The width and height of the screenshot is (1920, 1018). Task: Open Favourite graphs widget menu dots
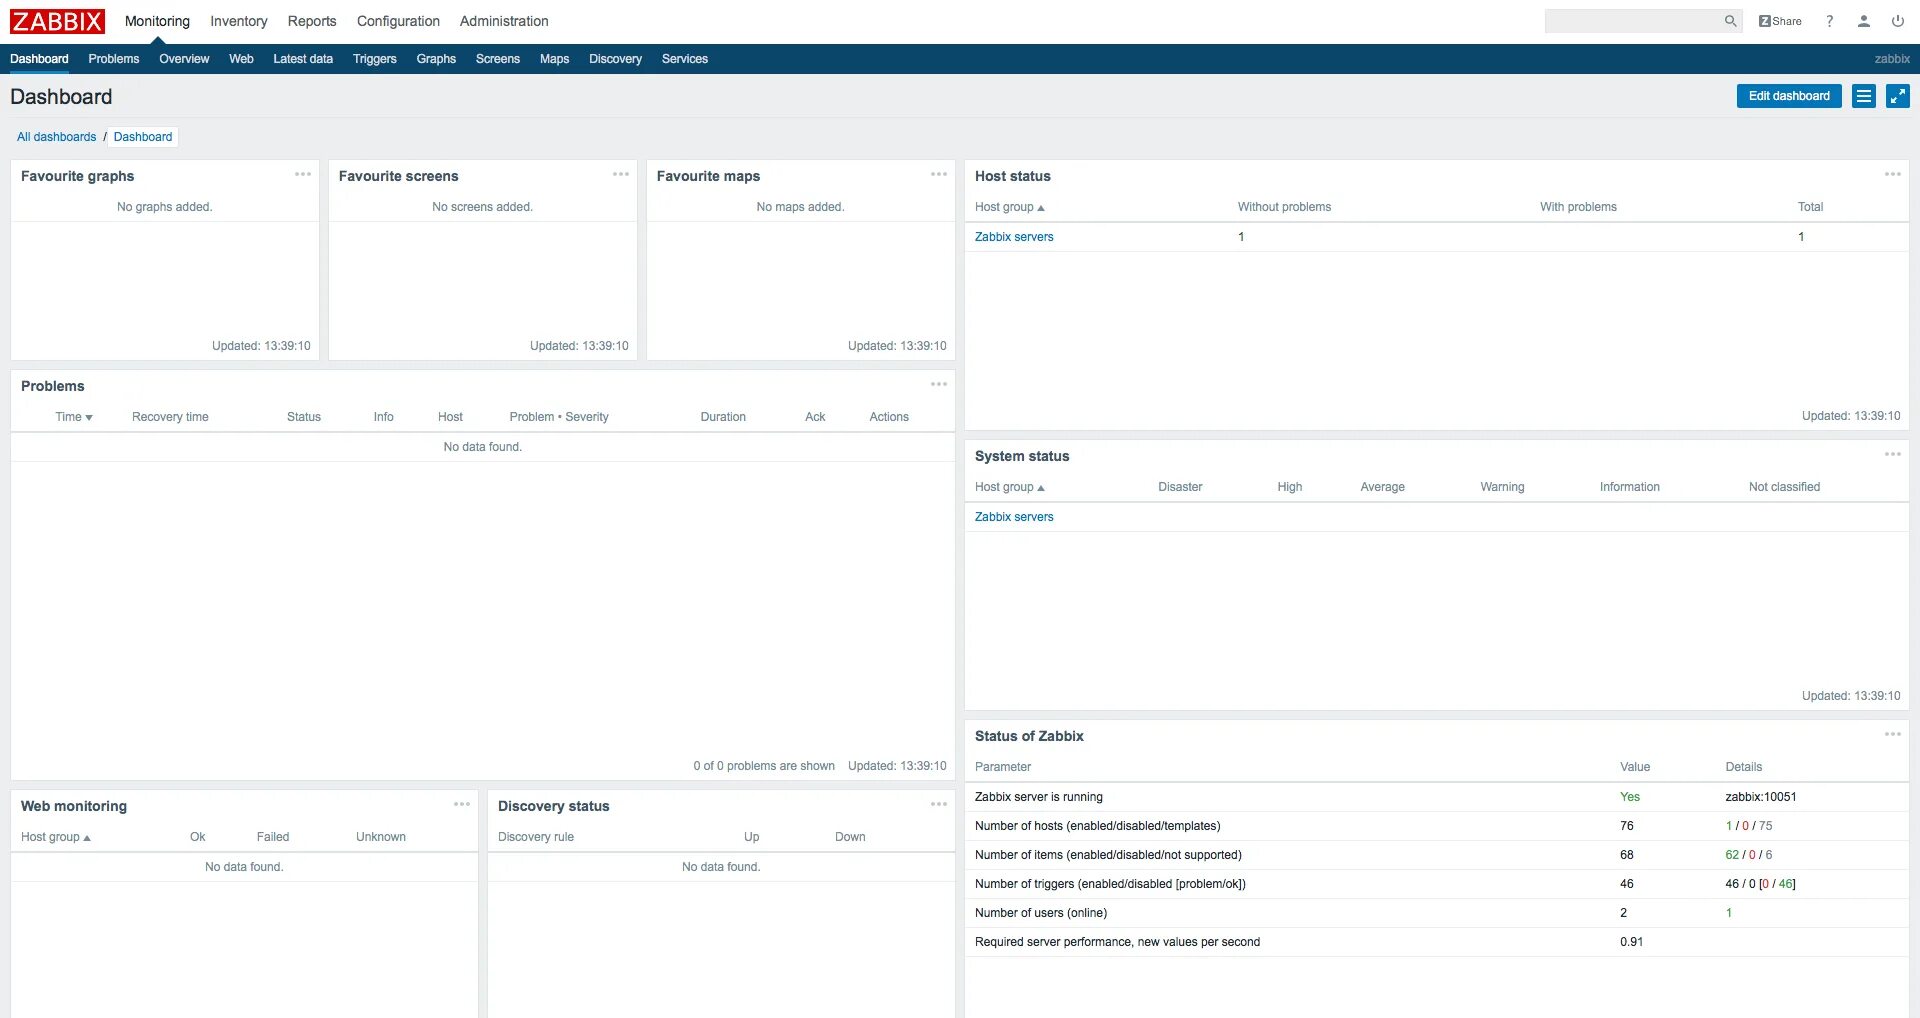(x=303, y=174)
